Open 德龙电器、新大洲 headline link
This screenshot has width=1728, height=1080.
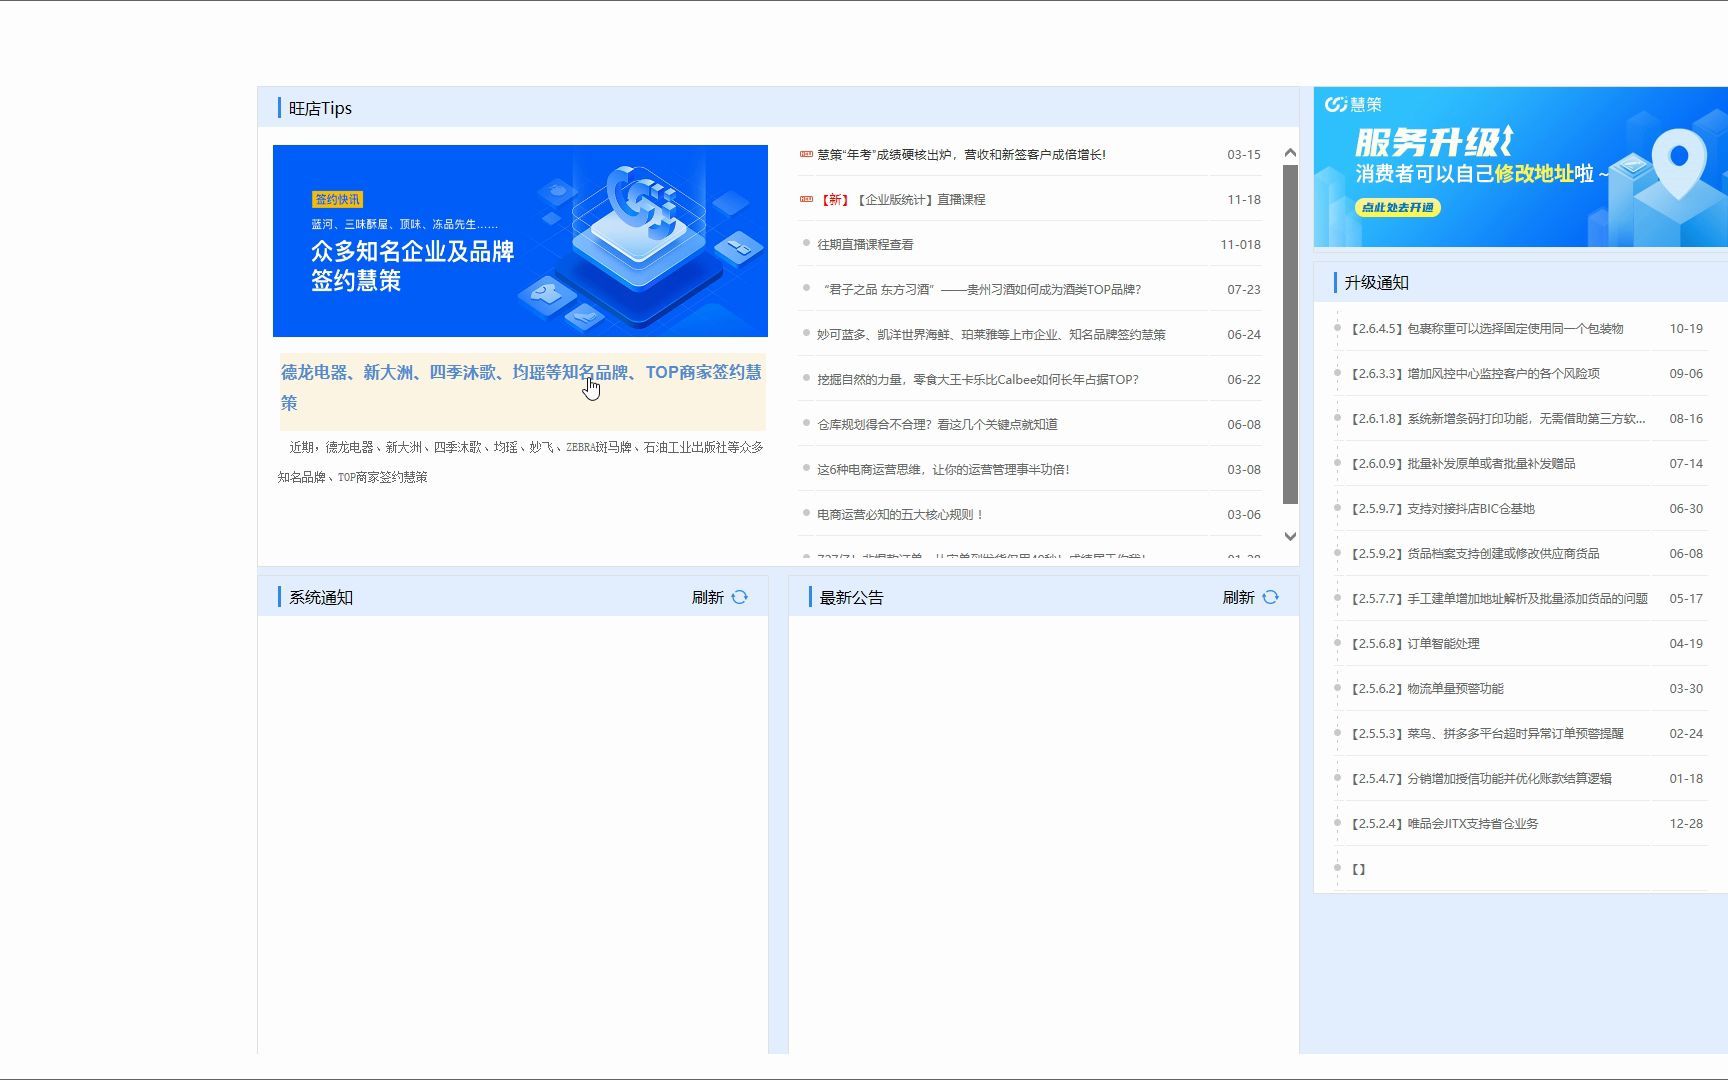point(521,387)
